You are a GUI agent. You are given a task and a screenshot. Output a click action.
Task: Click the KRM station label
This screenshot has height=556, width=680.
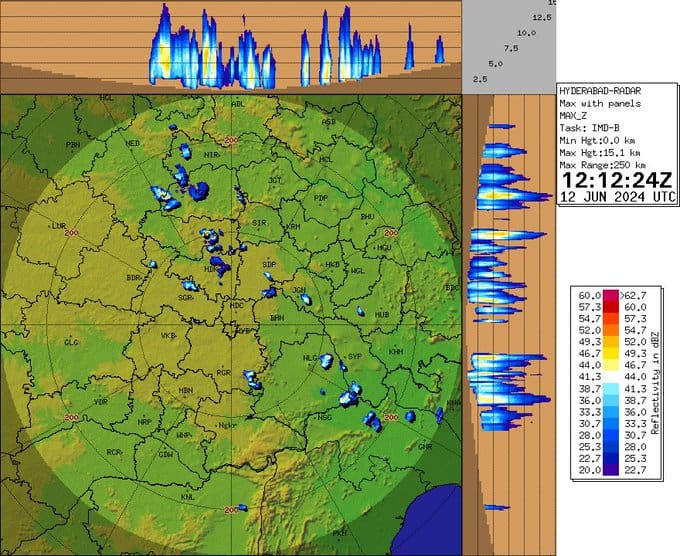pyautogui.click(x=294, y=227)
